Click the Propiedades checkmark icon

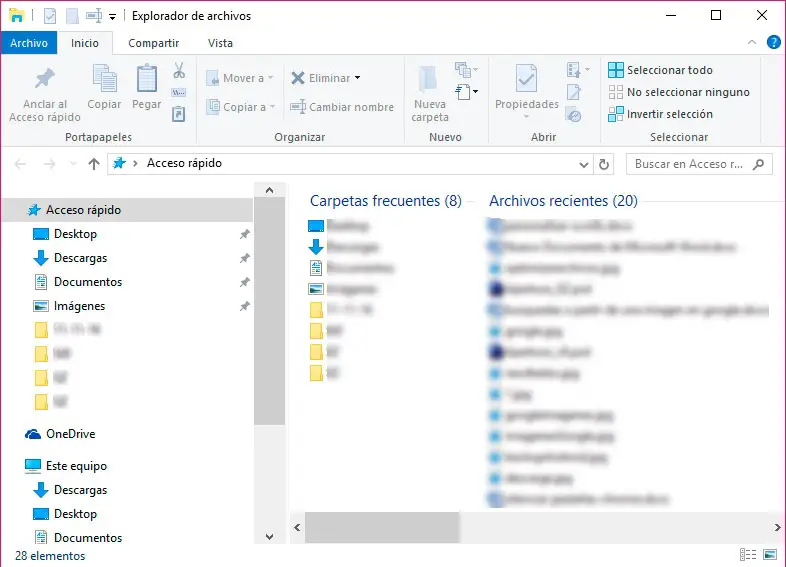click(x=526, y=78)
